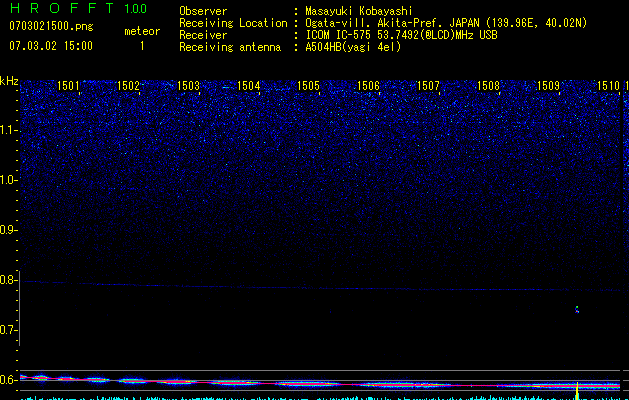
Task: Select the file name 0703021500.png
Action: coord(51,26)
